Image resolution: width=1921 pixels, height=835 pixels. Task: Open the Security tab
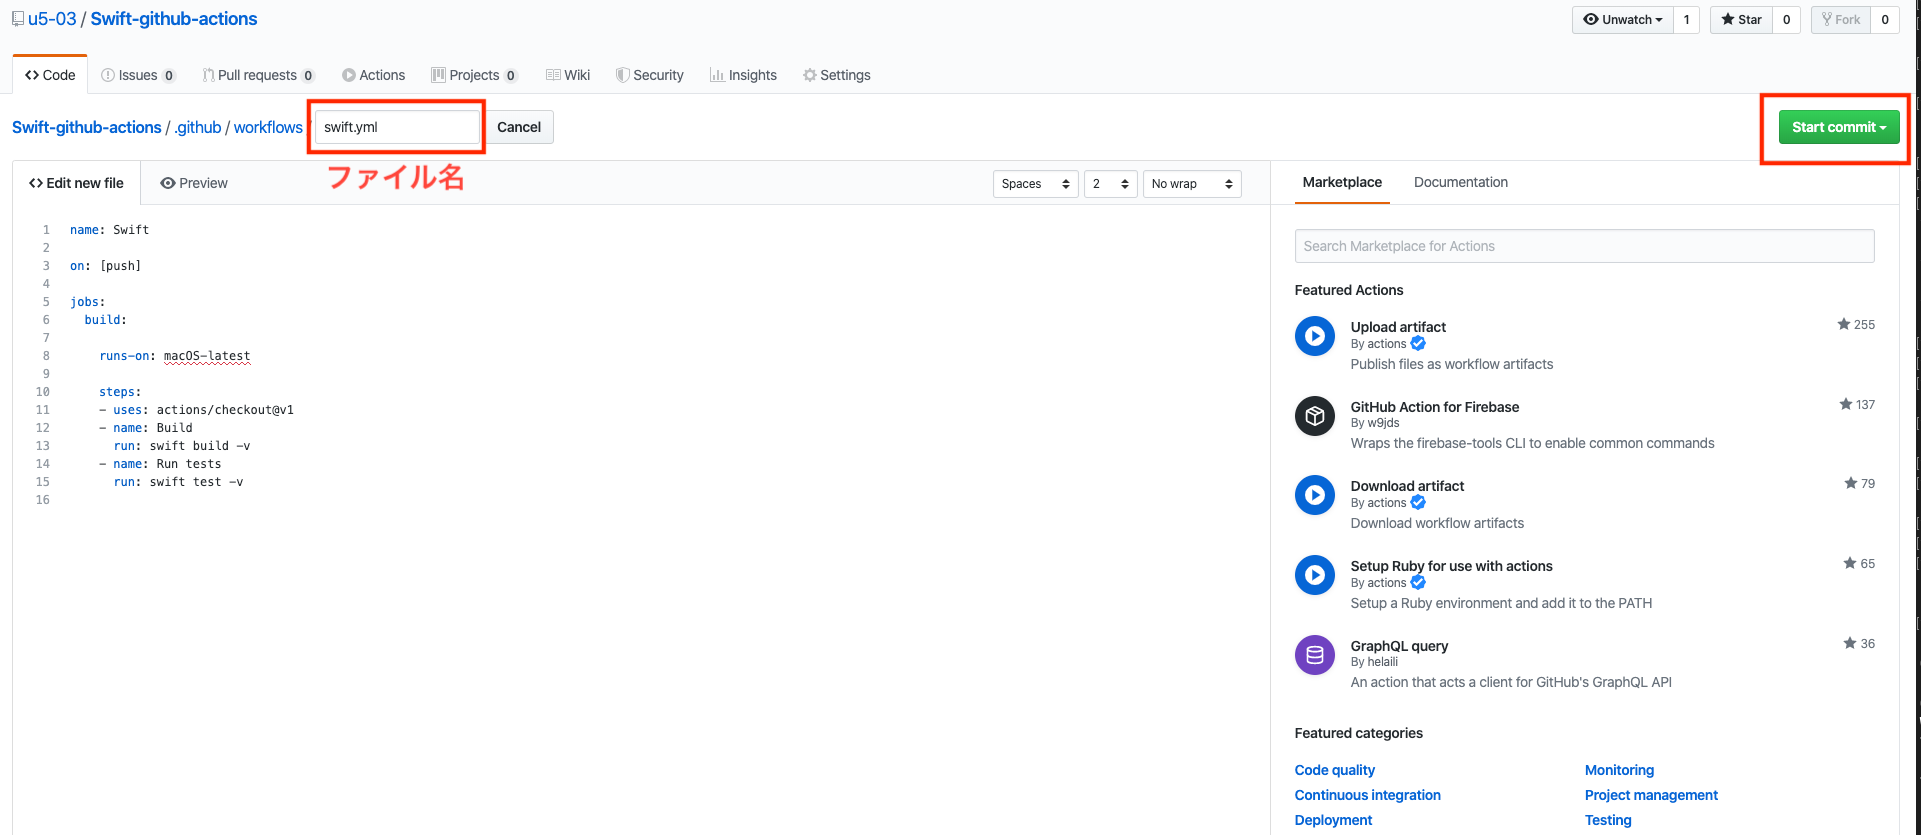pos(650,75)
